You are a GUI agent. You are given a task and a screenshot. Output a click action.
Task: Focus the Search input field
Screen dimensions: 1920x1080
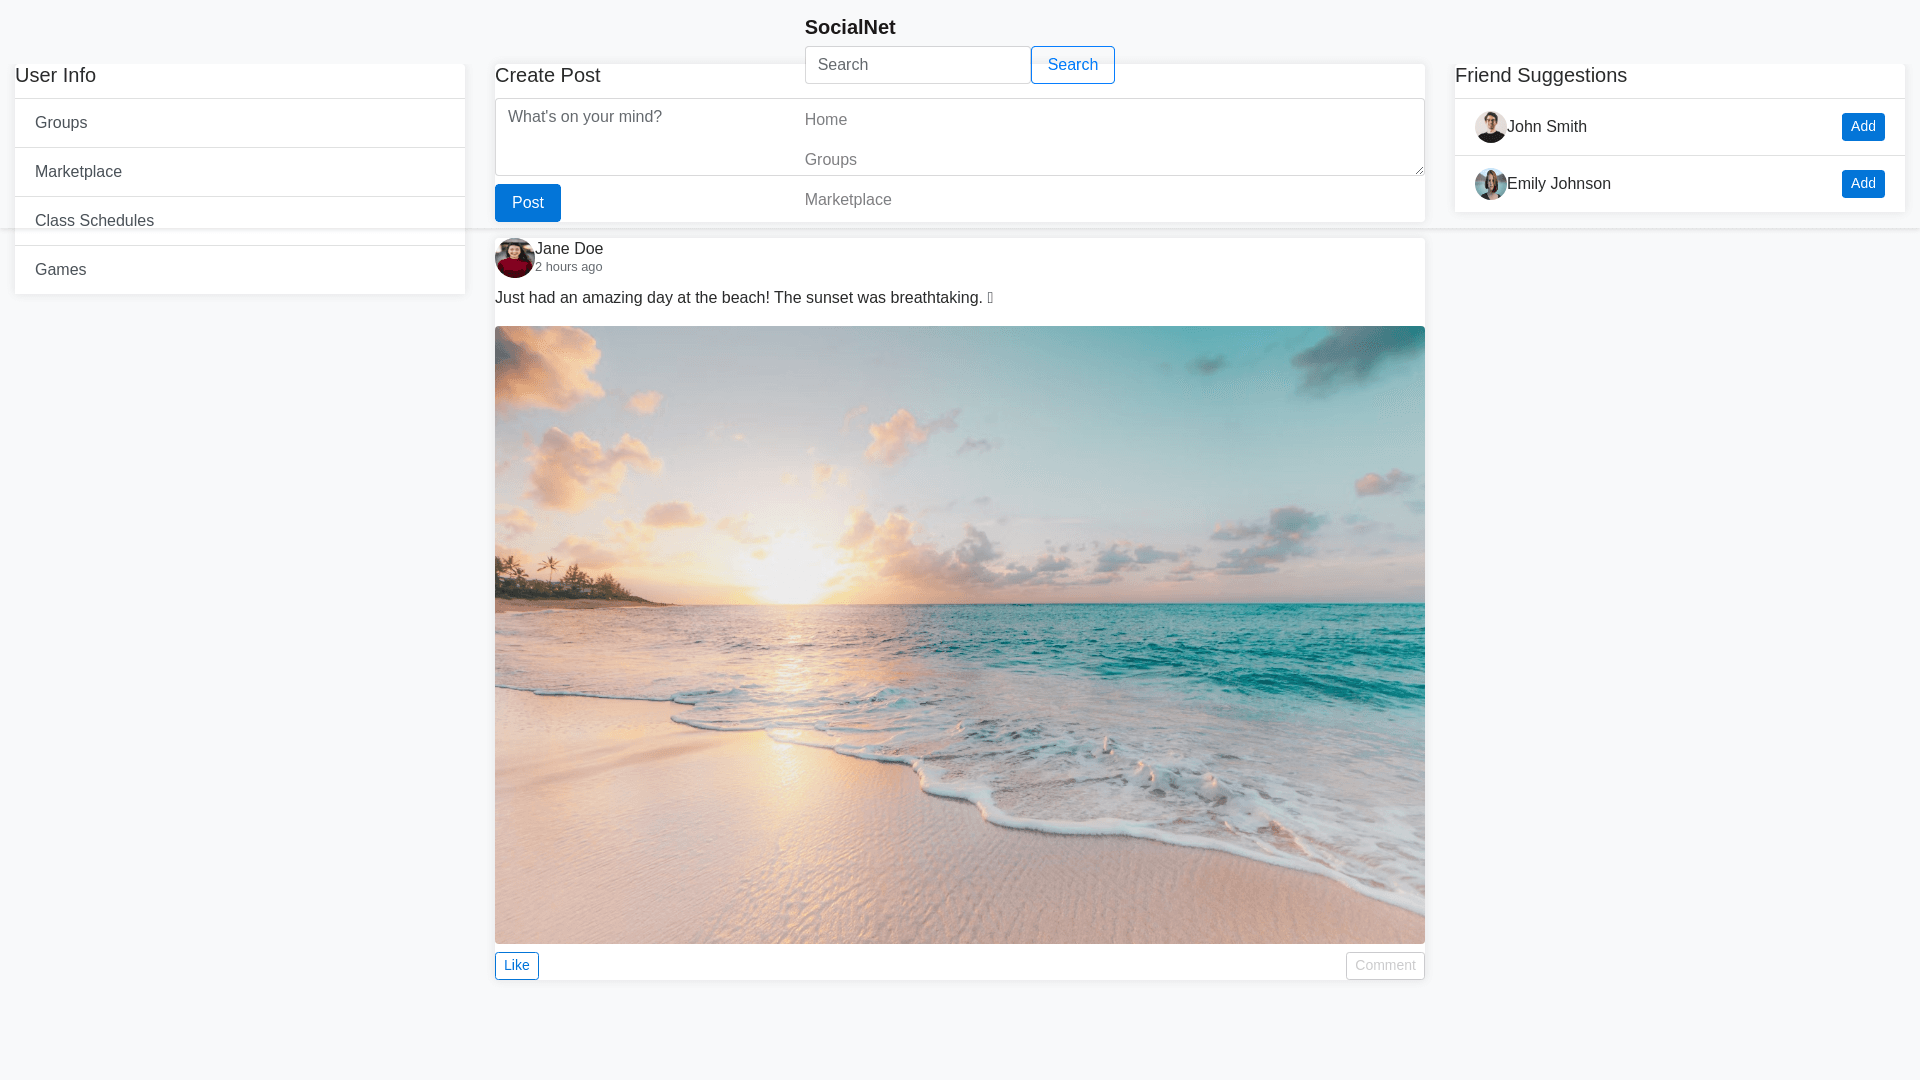(x=917, y=65)
